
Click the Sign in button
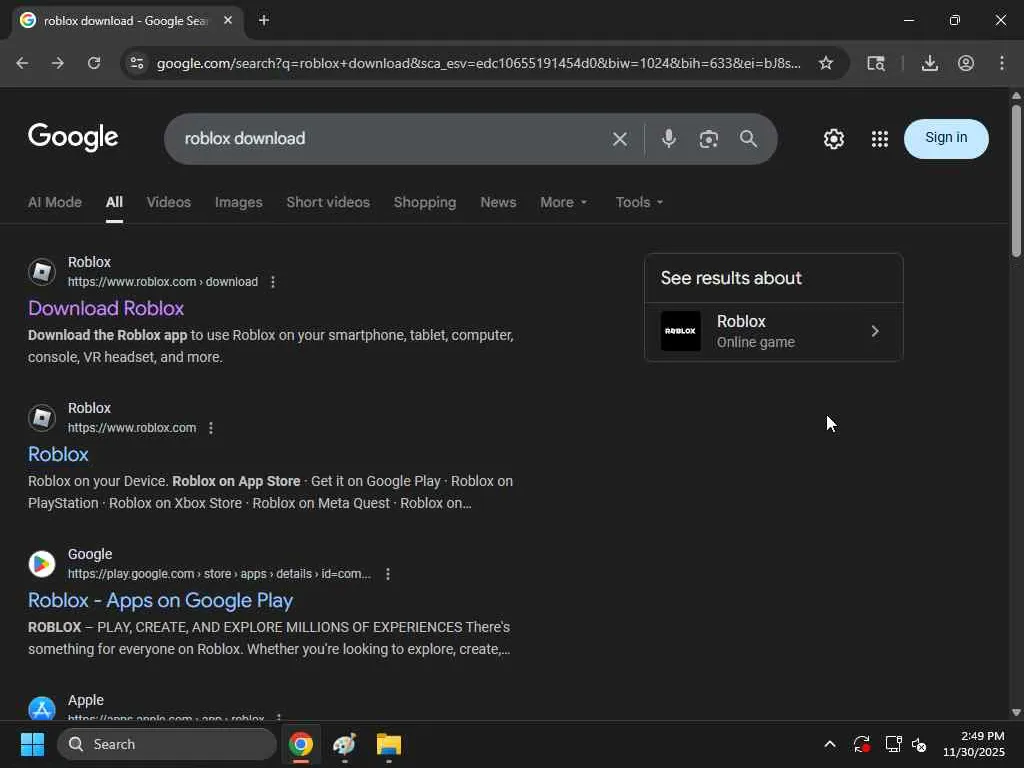[946, 138]
